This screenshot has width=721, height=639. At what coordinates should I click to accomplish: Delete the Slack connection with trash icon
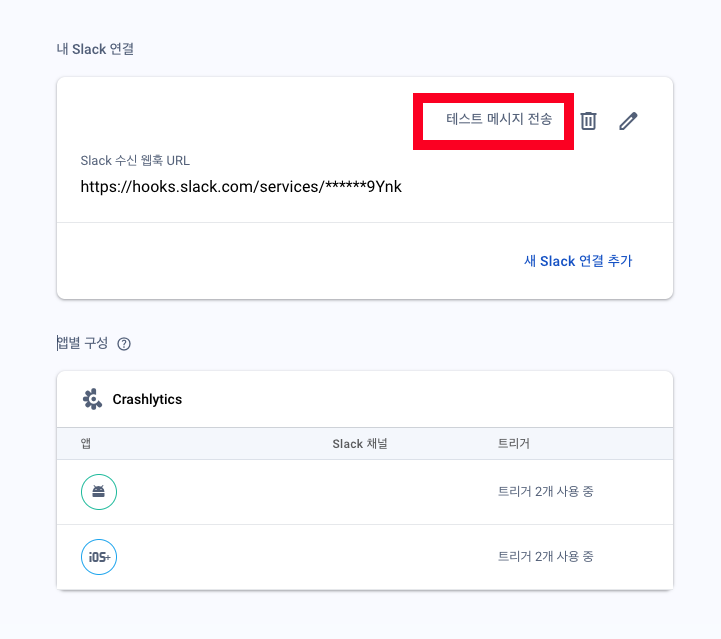tap(588, 121)
